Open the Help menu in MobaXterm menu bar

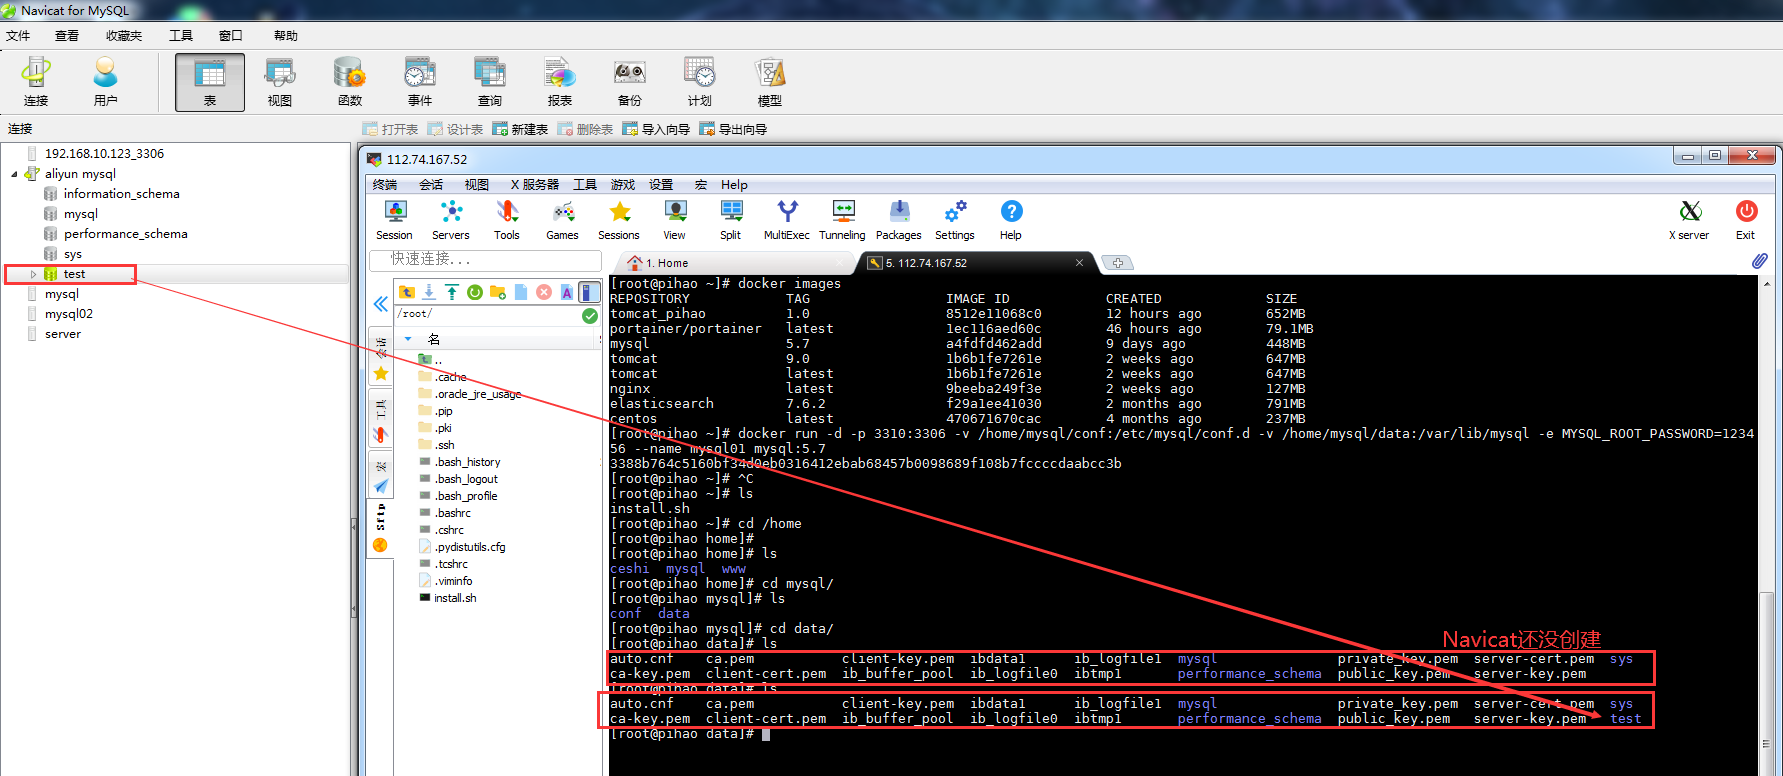734,185
